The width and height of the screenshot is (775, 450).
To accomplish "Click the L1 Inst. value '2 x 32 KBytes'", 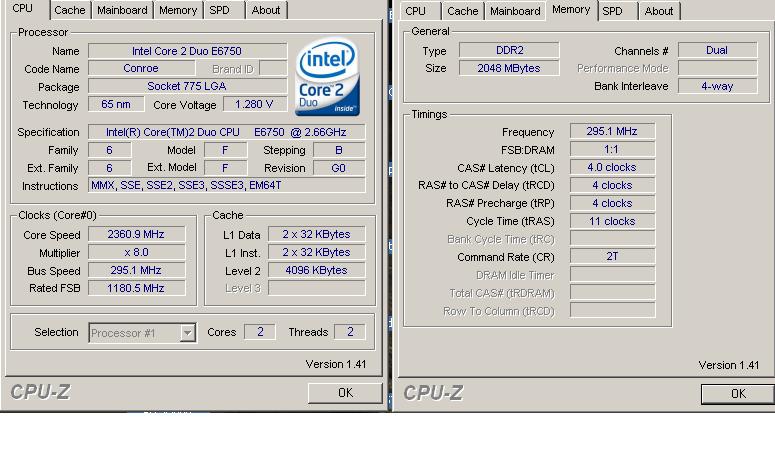I will pyautogui.click(x=316, y=252).
